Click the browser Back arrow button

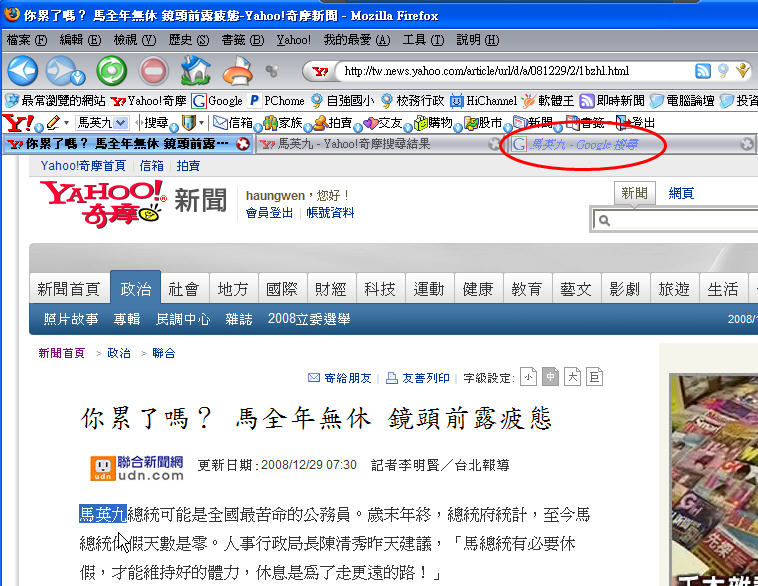[22, 71]
